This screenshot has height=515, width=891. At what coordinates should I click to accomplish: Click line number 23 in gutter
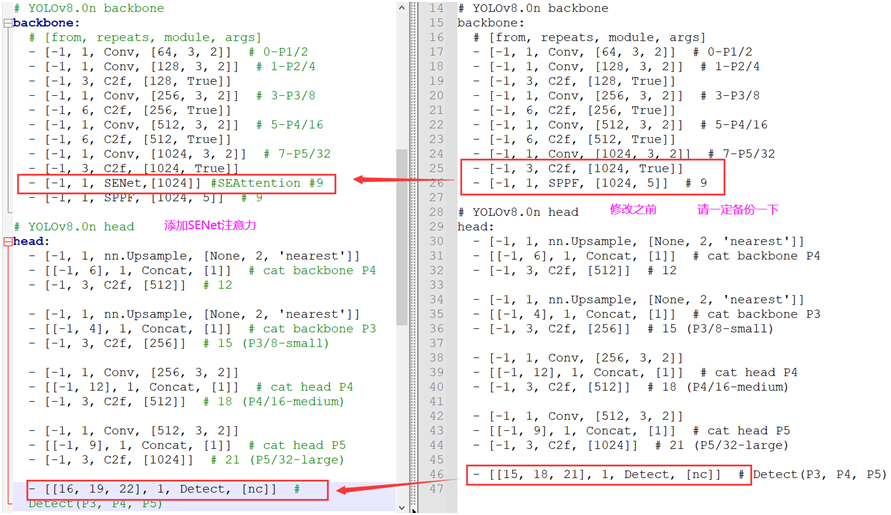[436, 139]
